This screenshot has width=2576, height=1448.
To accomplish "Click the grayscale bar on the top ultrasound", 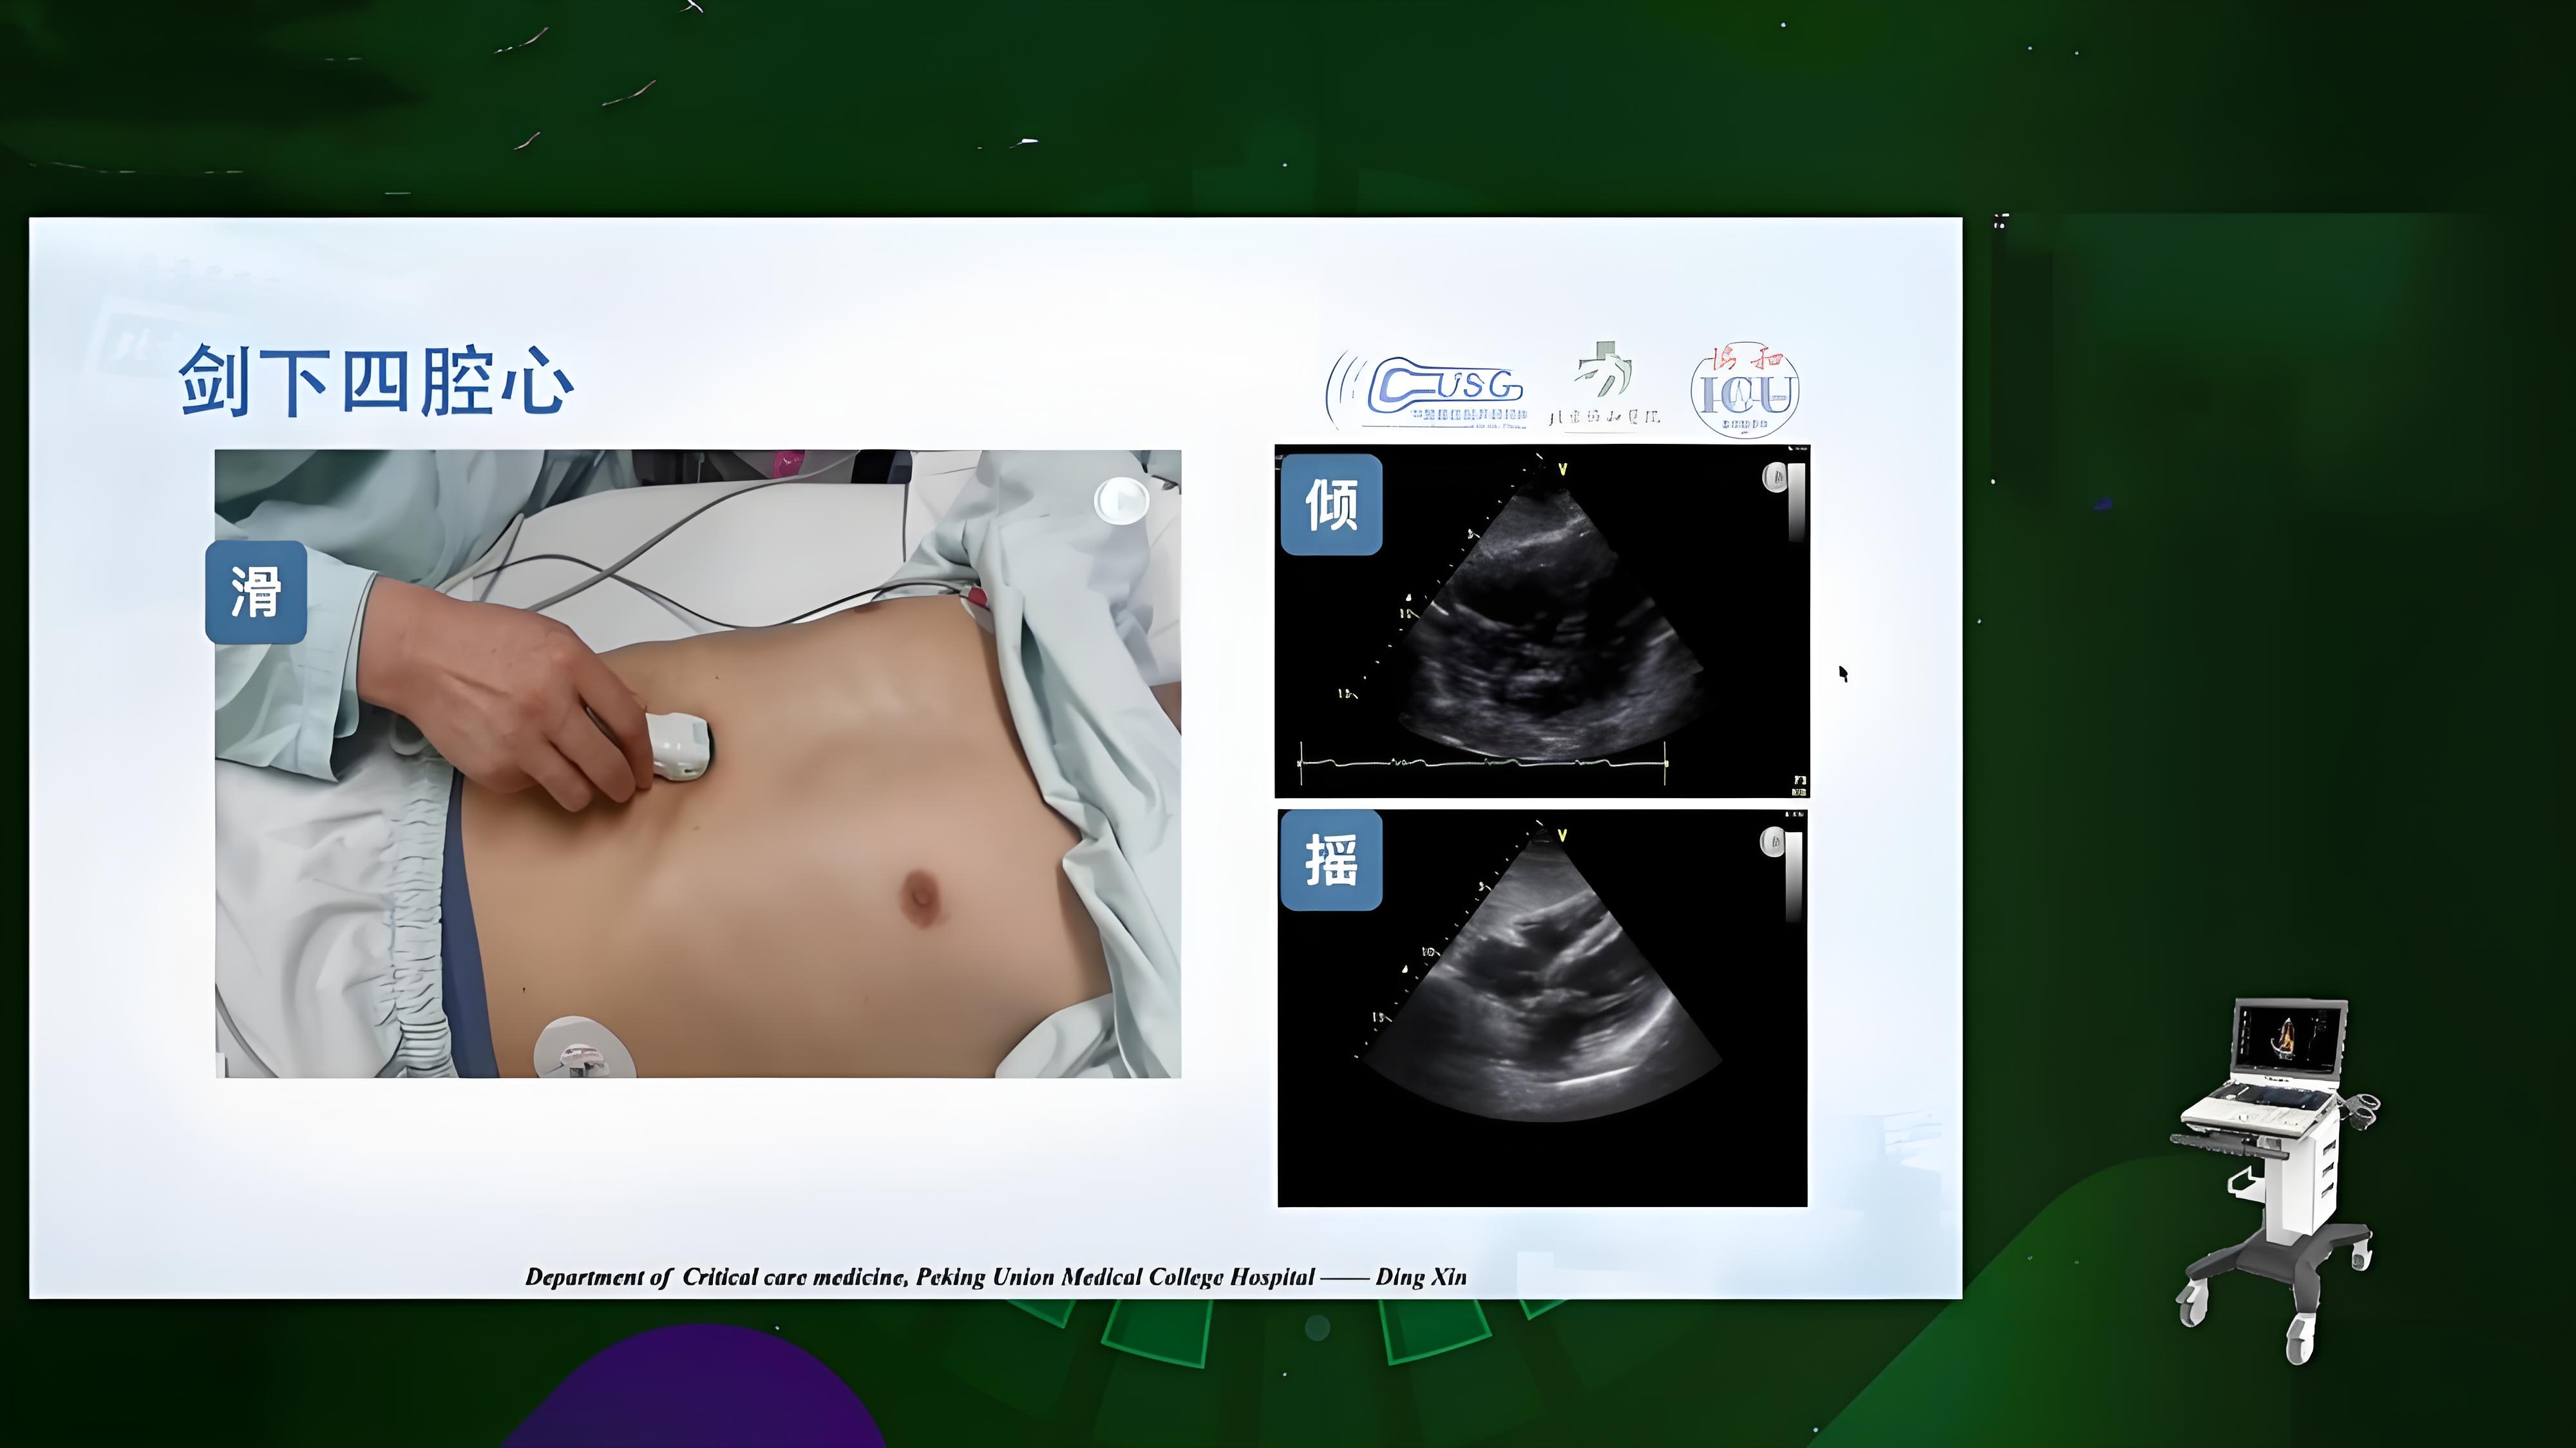I will pyautogui.click(x=1796, y=502).
